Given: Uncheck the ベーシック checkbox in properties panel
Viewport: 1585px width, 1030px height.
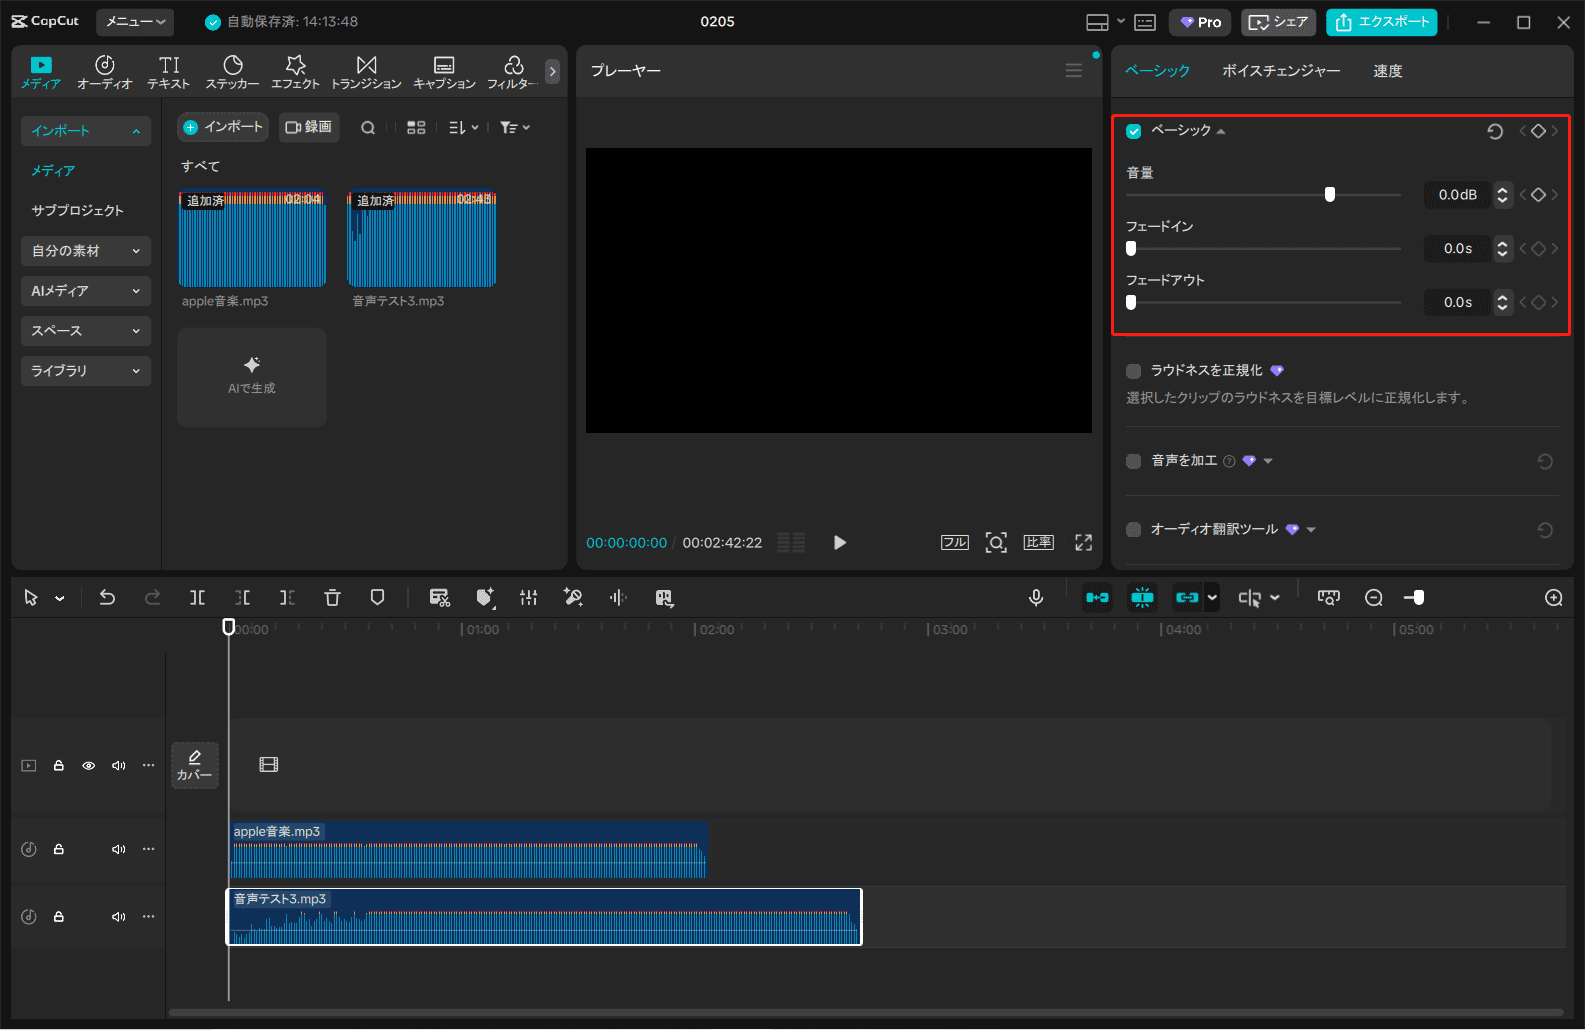Looking at the screenshot, I should pyautogui.click(x=1134, y=131).
